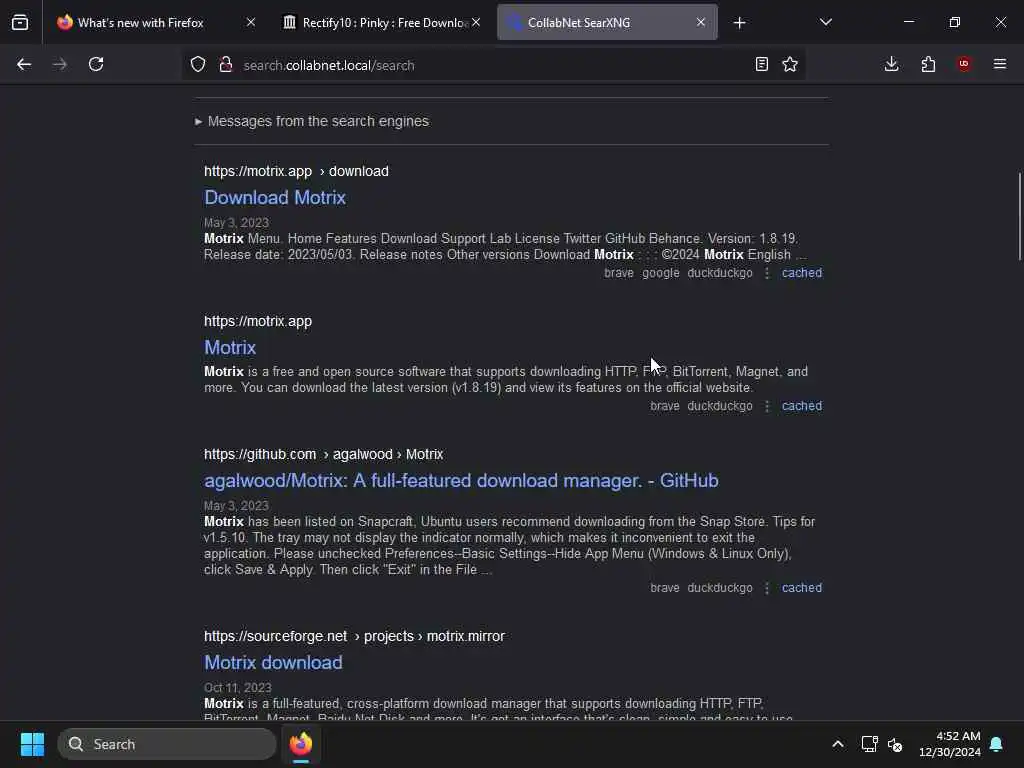The height and width of the screenshot is (768, 1024).
Task: Open Firefox application hamburger menu
Action: point(1000,64)
